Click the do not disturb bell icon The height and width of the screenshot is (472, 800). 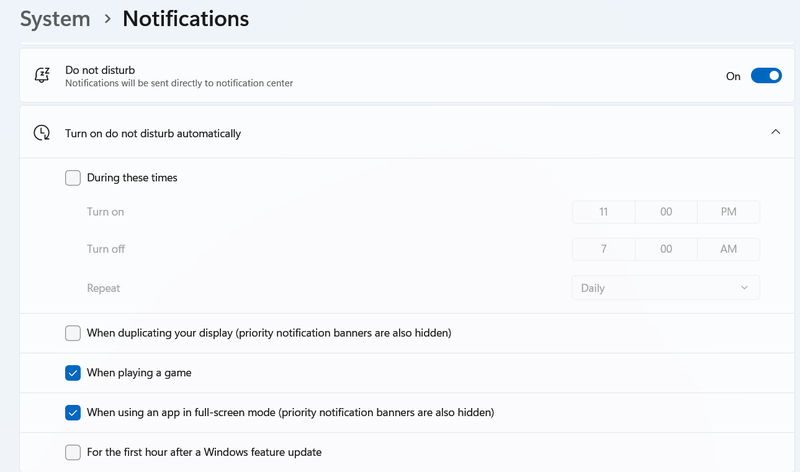[42, 76]
